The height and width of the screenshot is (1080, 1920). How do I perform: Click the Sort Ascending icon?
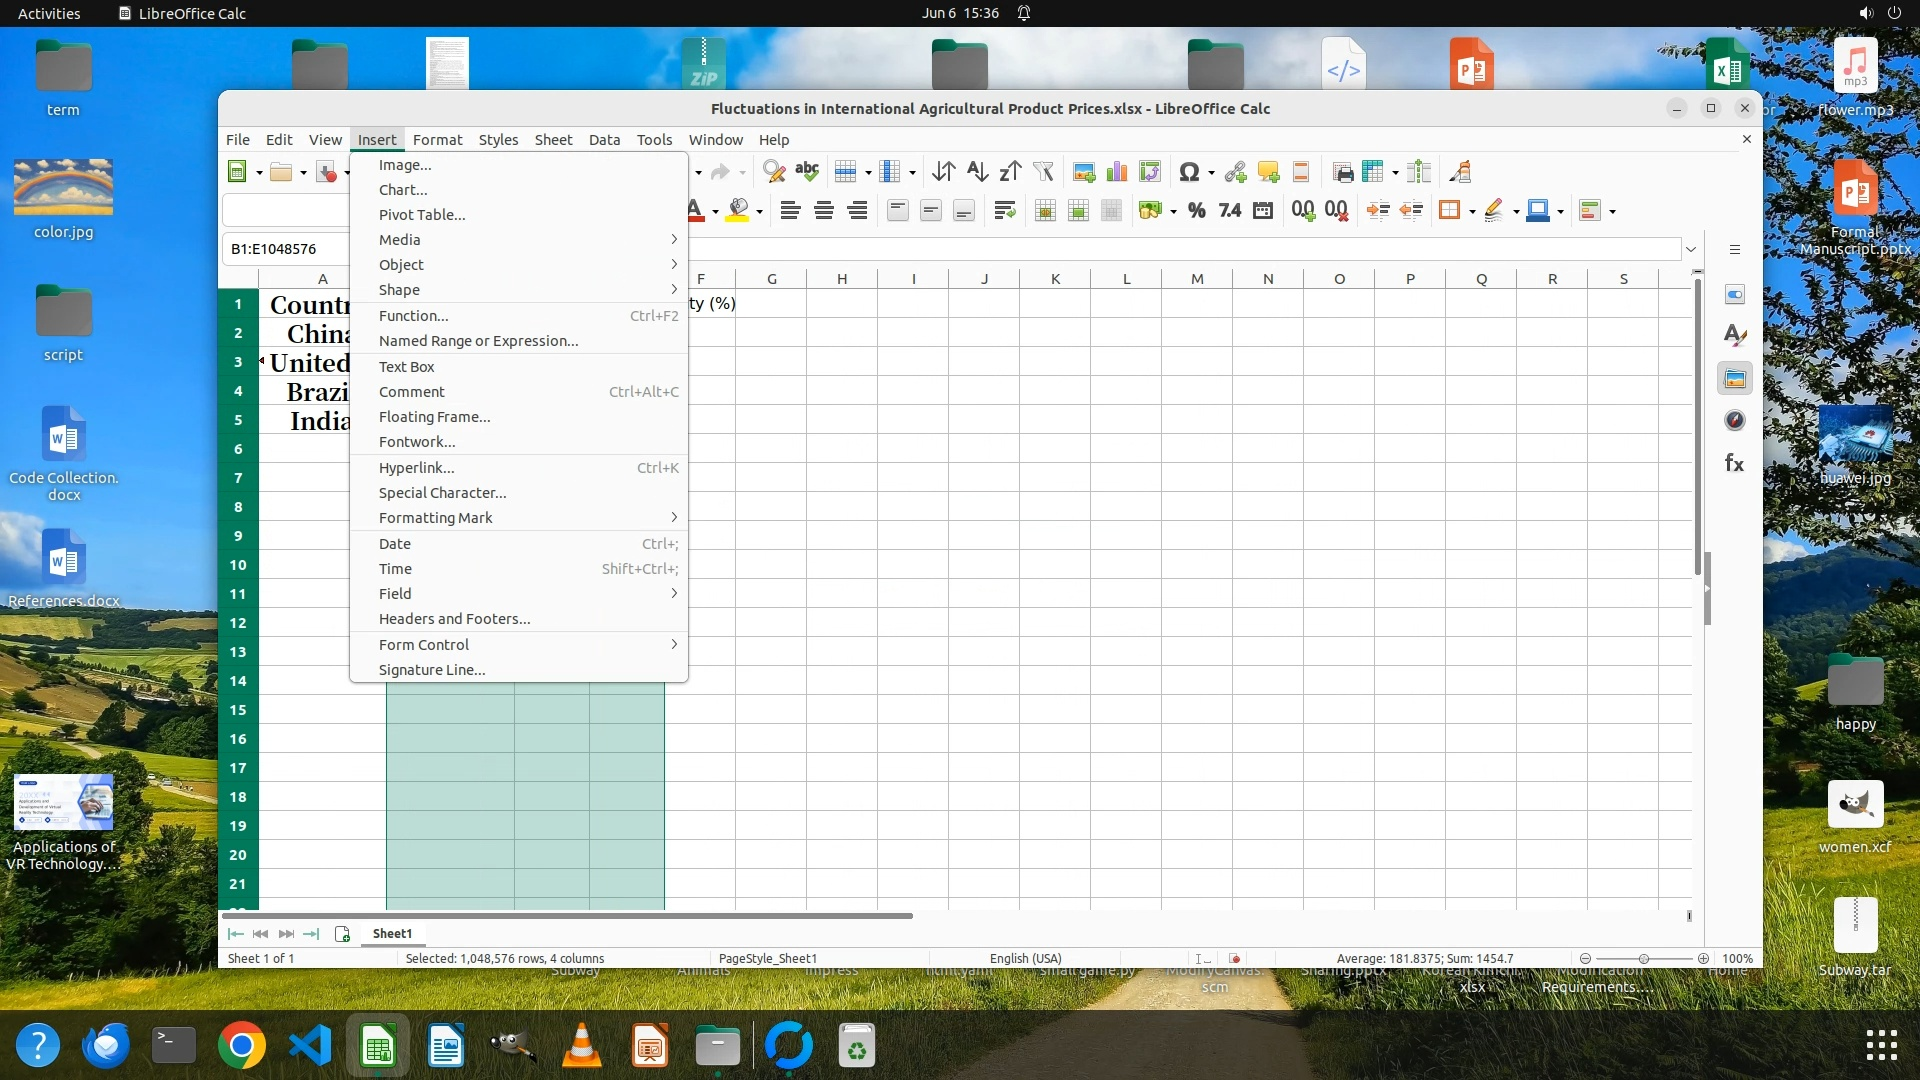[x=977, y=172]
